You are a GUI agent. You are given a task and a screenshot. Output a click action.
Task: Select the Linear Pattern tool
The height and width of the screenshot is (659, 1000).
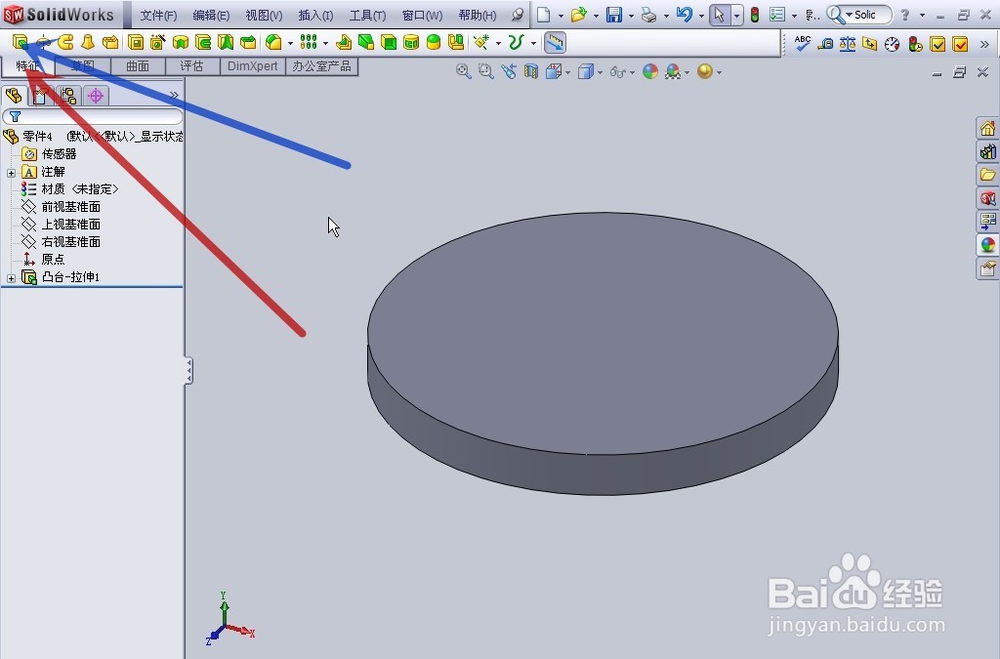pyautogui.click(x=309, y=42)
